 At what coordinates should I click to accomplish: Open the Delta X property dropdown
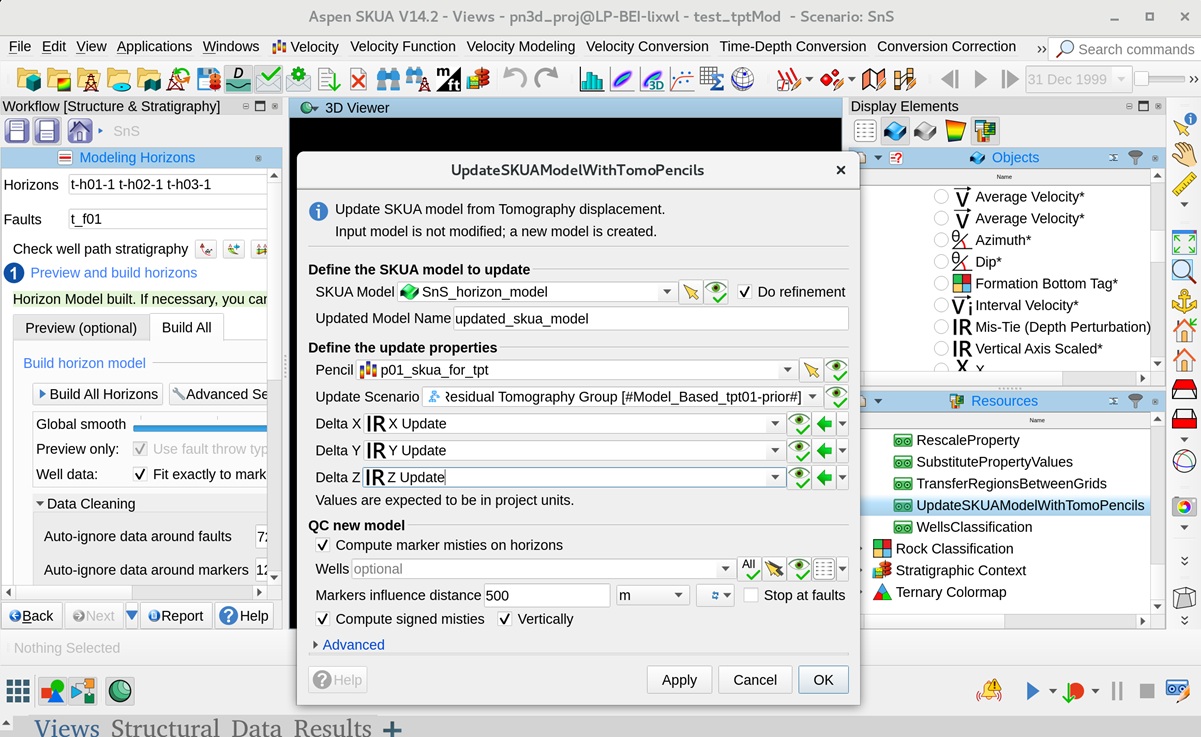coord(775,424)
